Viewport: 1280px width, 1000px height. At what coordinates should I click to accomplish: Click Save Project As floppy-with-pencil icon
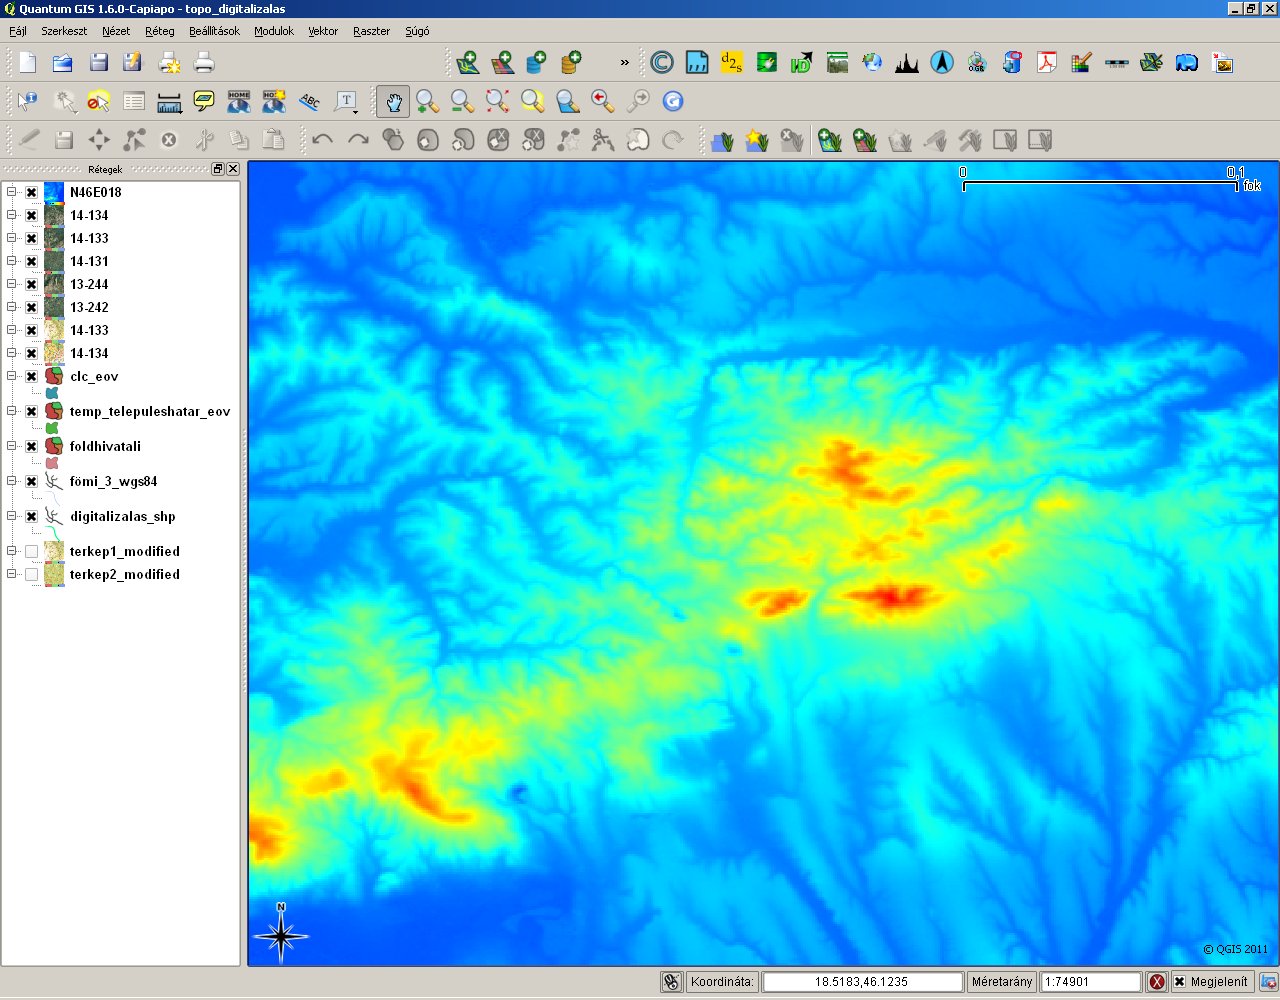133,63
